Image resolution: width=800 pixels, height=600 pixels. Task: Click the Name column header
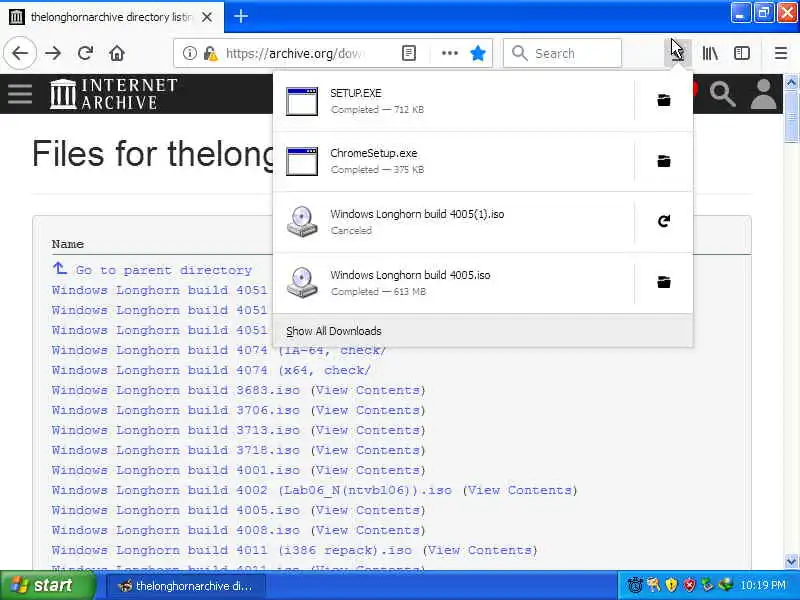(67, 244)
